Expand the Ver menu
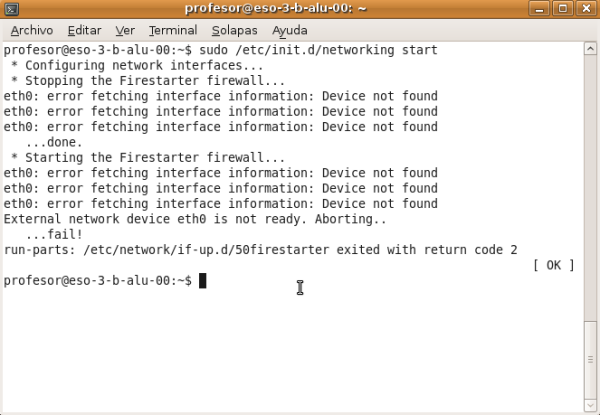 pos(125,30)
